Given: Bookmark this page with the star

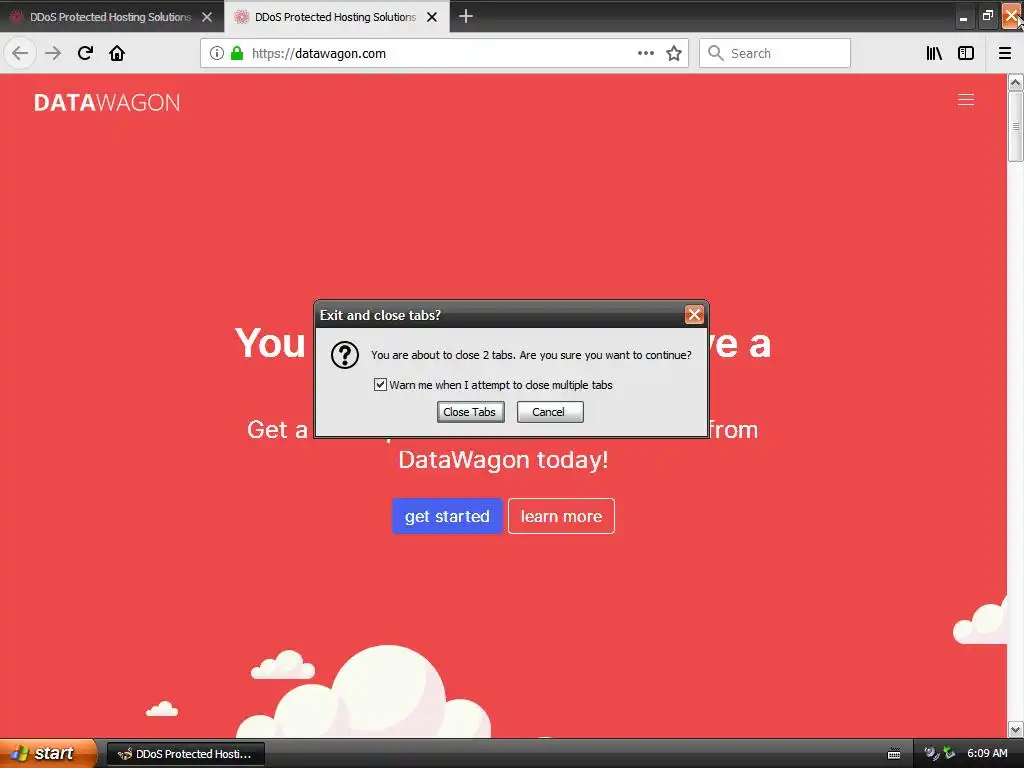Looking at the screenshot, I should [x=674, y=53].
